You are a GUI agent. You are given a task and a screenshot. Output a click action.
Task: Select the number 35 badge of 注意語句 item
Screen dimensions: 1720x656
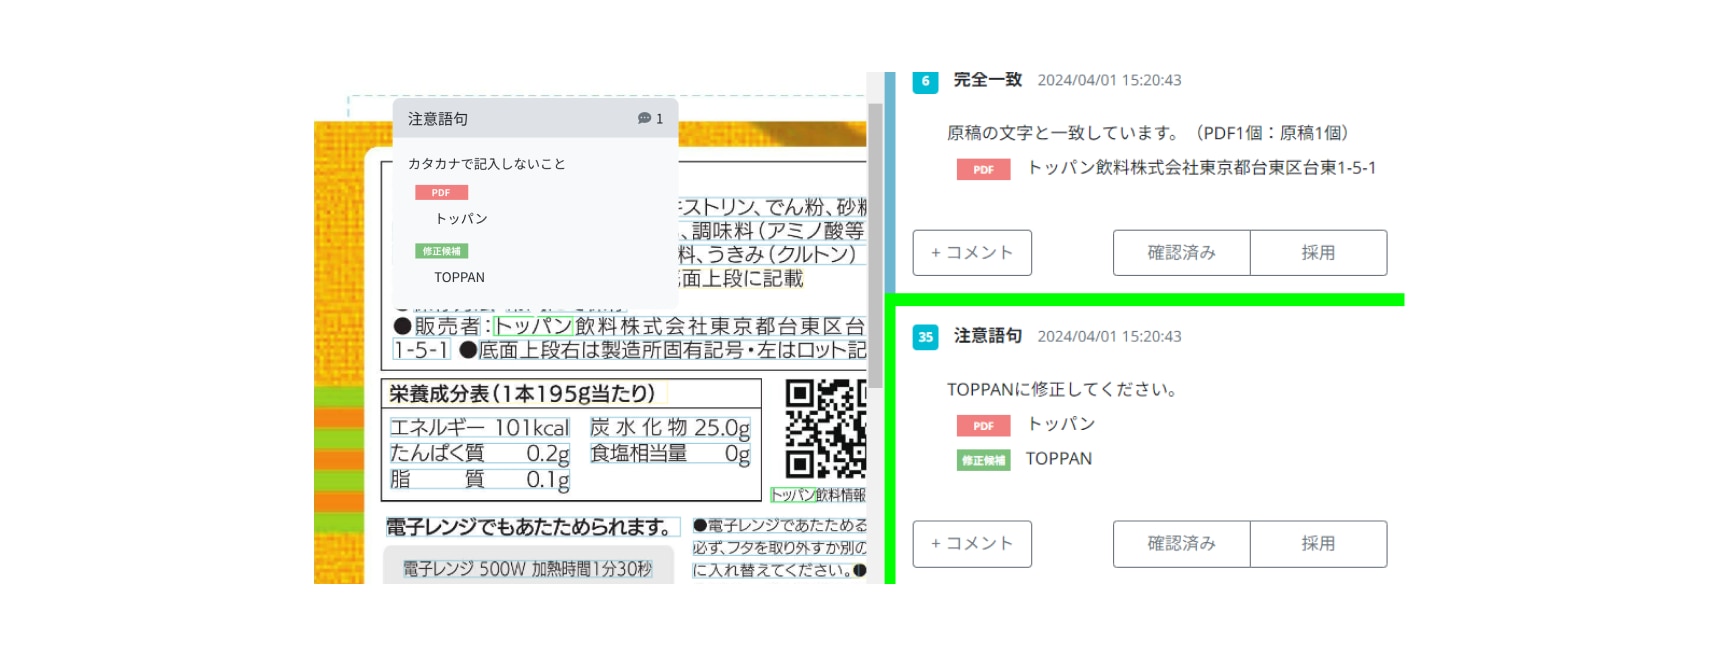tap(925, 337)
